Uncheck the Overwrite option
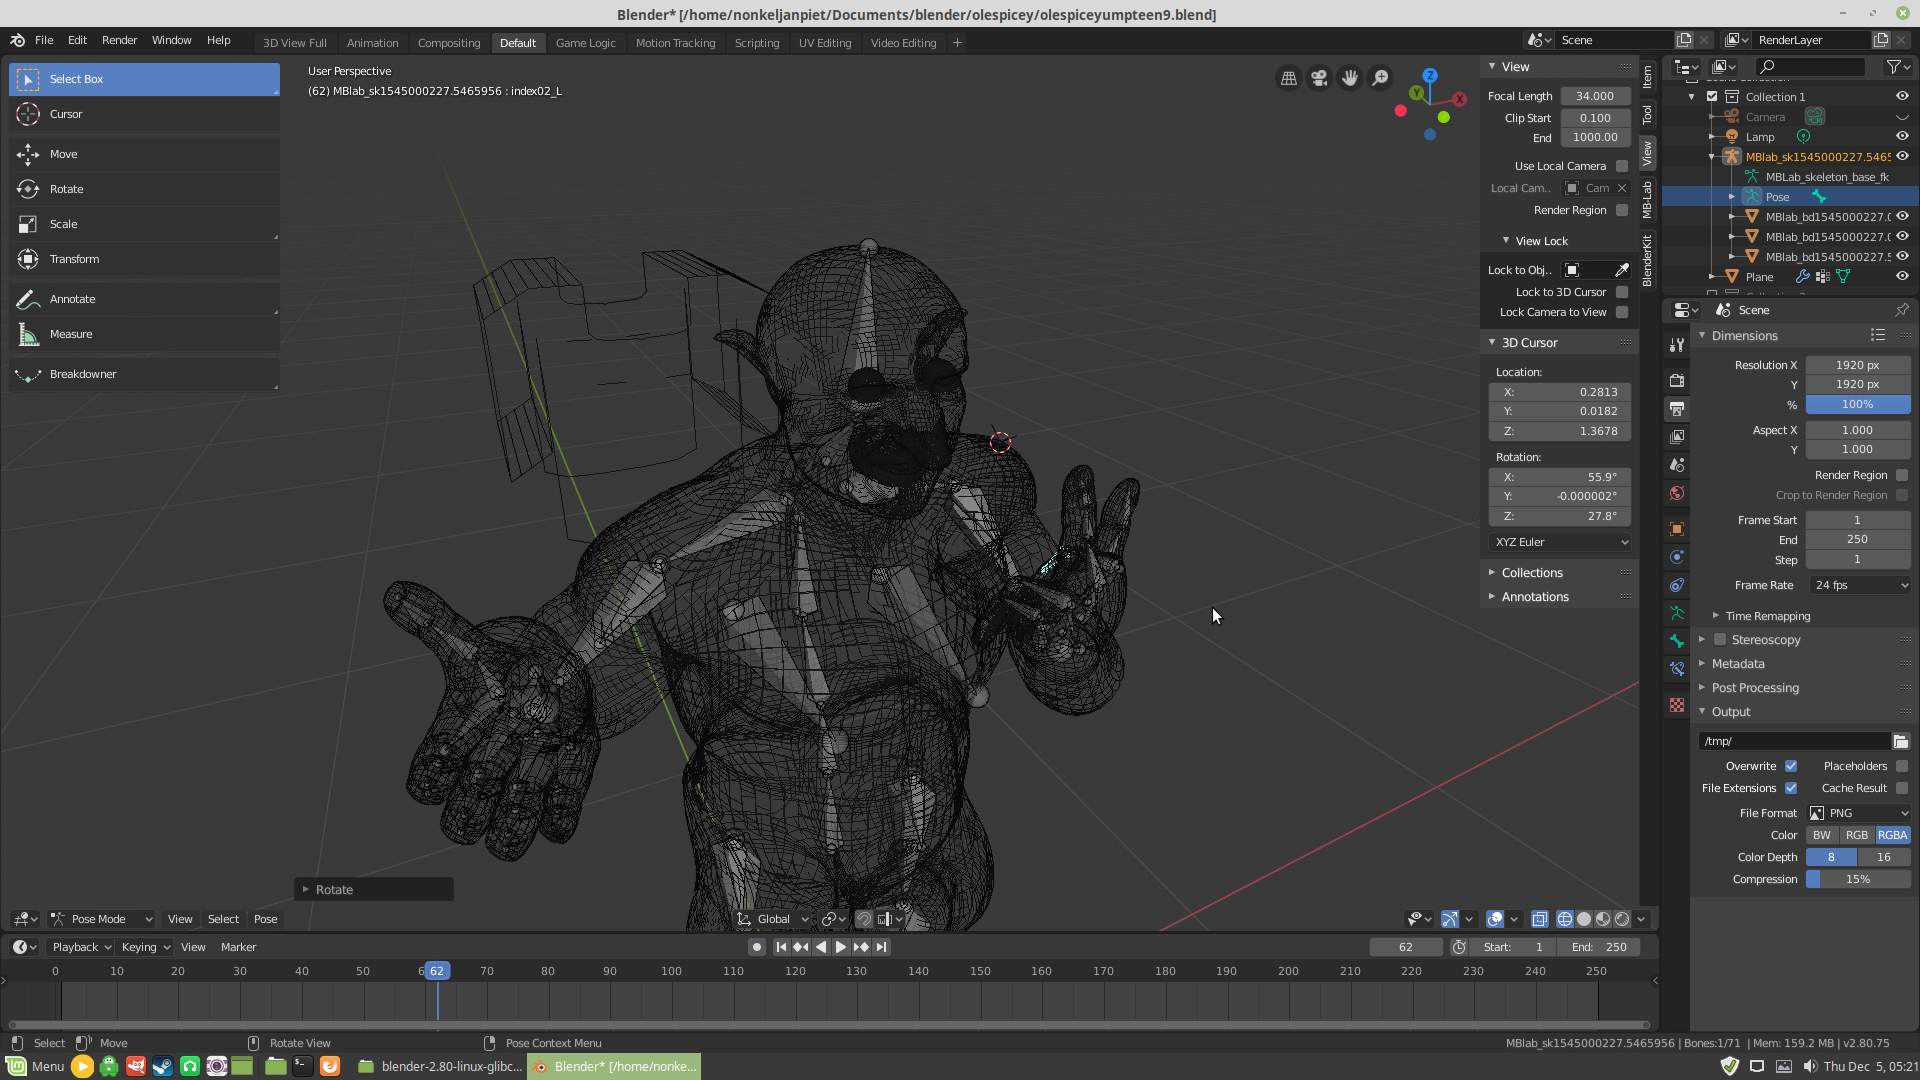This screenshot has height=1080, width=1920. click(1791, 766)
